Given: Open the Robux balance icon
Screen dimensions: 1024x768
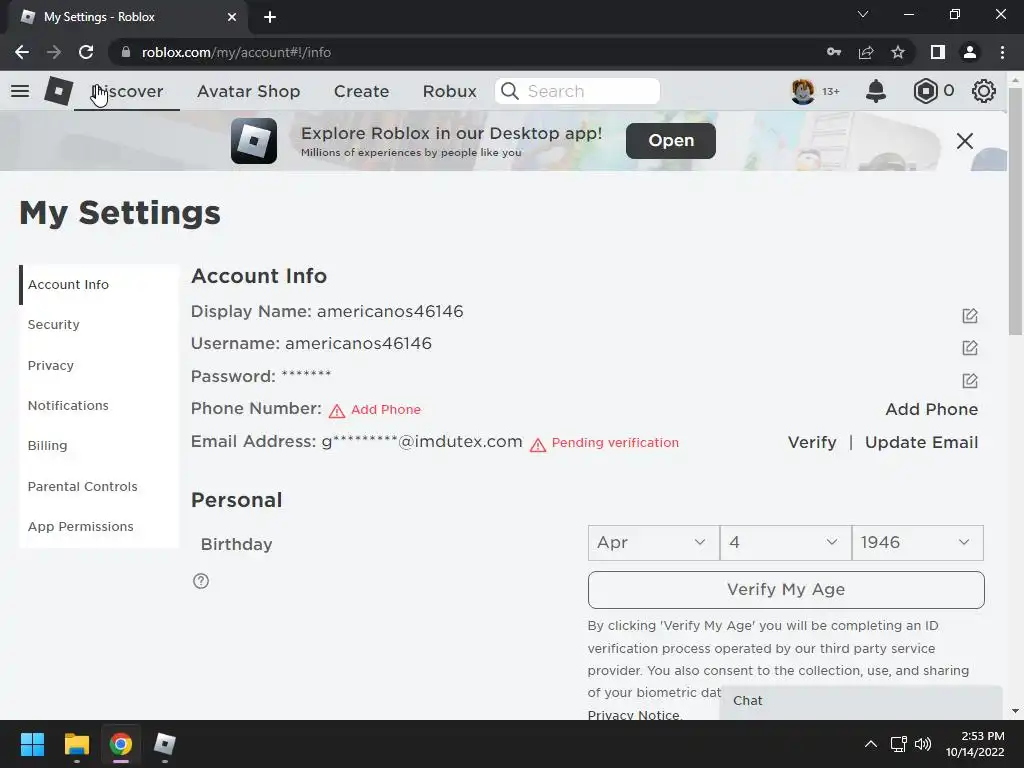Looking at the screenshot, I should click(x=925, y=91).
